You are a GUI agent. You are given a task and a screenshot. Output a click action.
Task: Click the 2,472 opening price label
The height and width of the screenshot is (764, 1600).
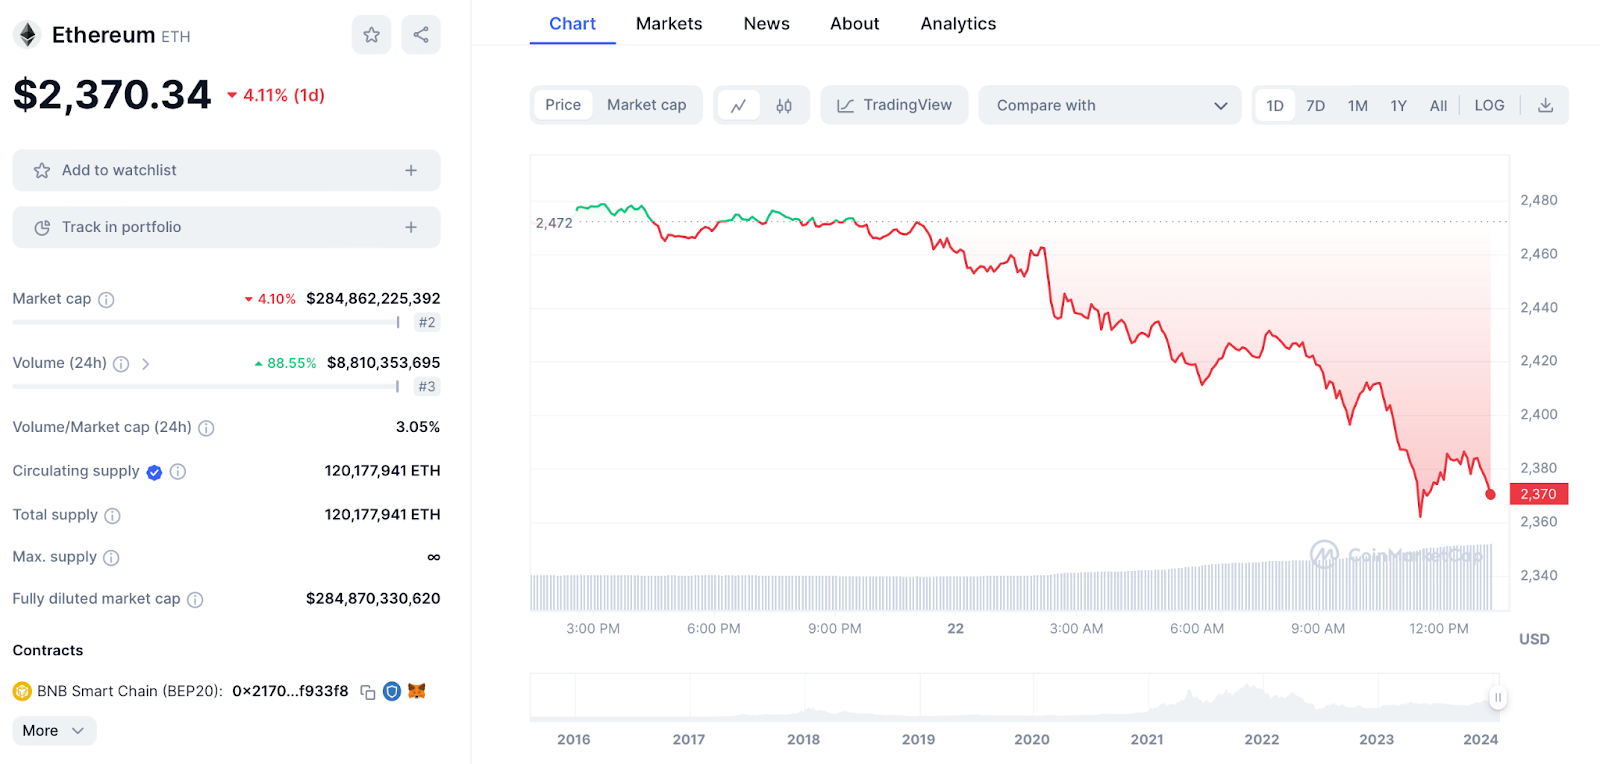click(x=554, y=223)
